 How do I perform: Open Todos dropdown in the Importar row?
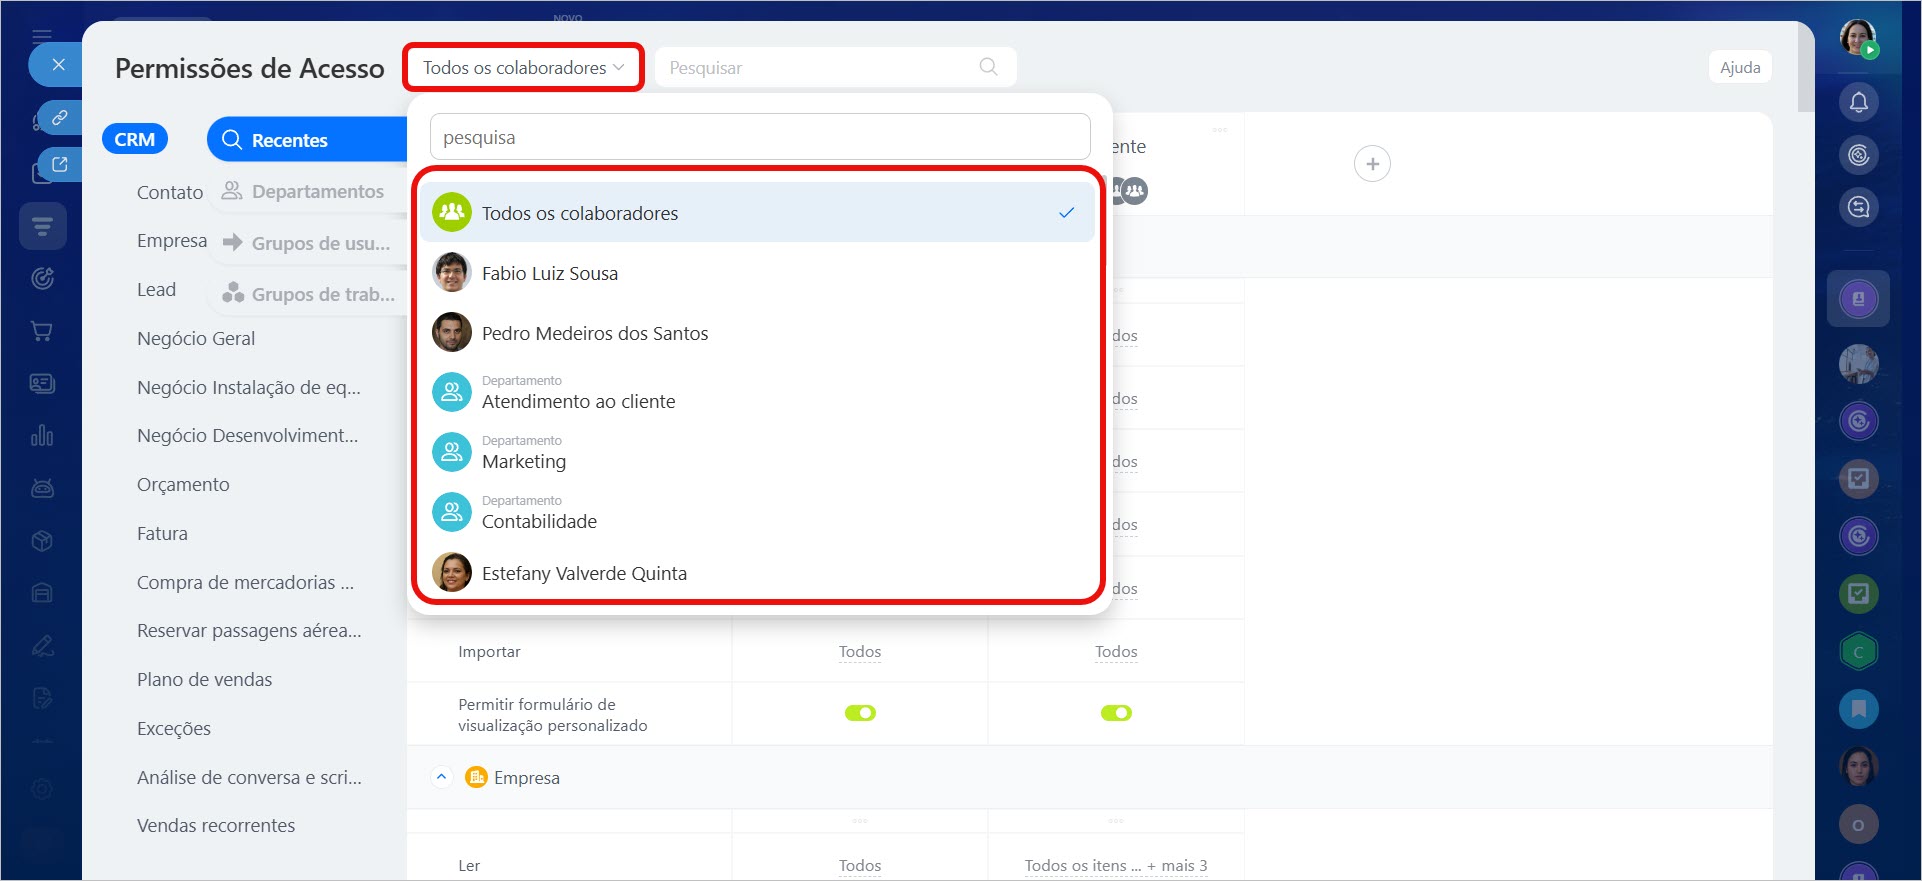tap(860, 652)
